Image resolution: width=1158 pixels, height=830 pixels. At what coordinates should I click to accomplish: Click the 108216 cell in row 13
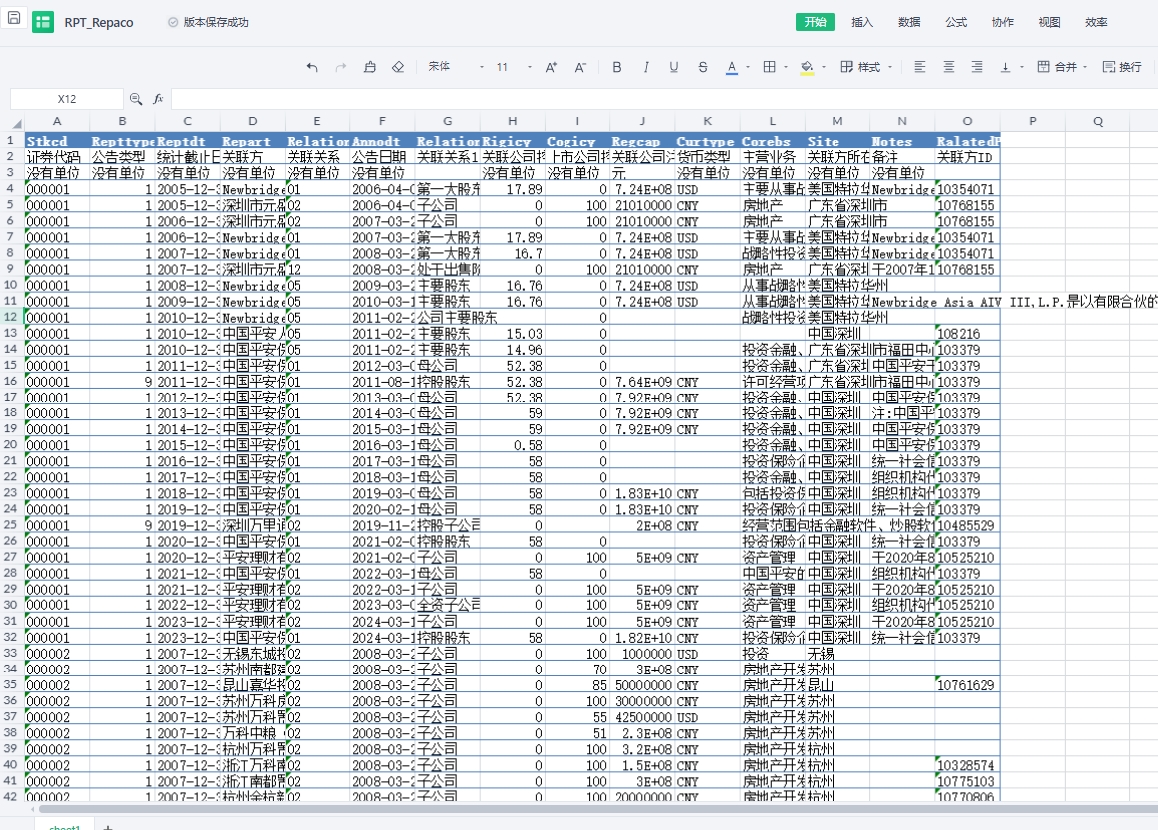(967, 334)
